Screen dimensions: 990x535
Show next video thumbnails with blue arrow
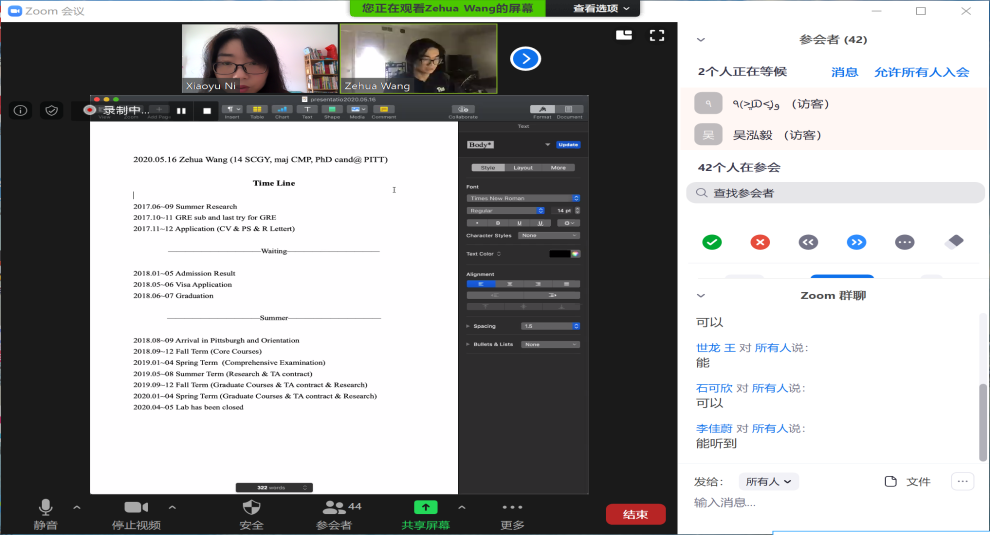tap(525, 59)
